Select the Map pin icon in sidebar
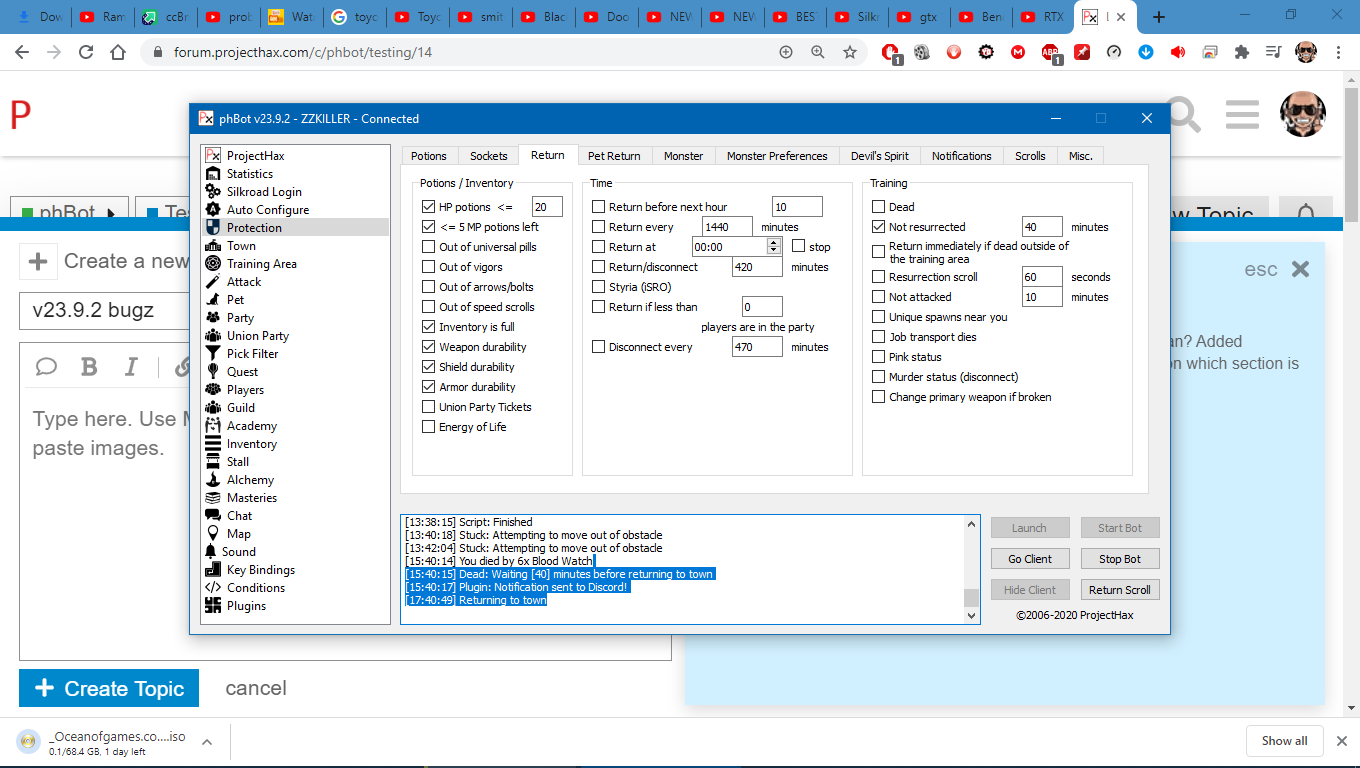This screenshot has height=768, width=1360. [x=212, y=534]
